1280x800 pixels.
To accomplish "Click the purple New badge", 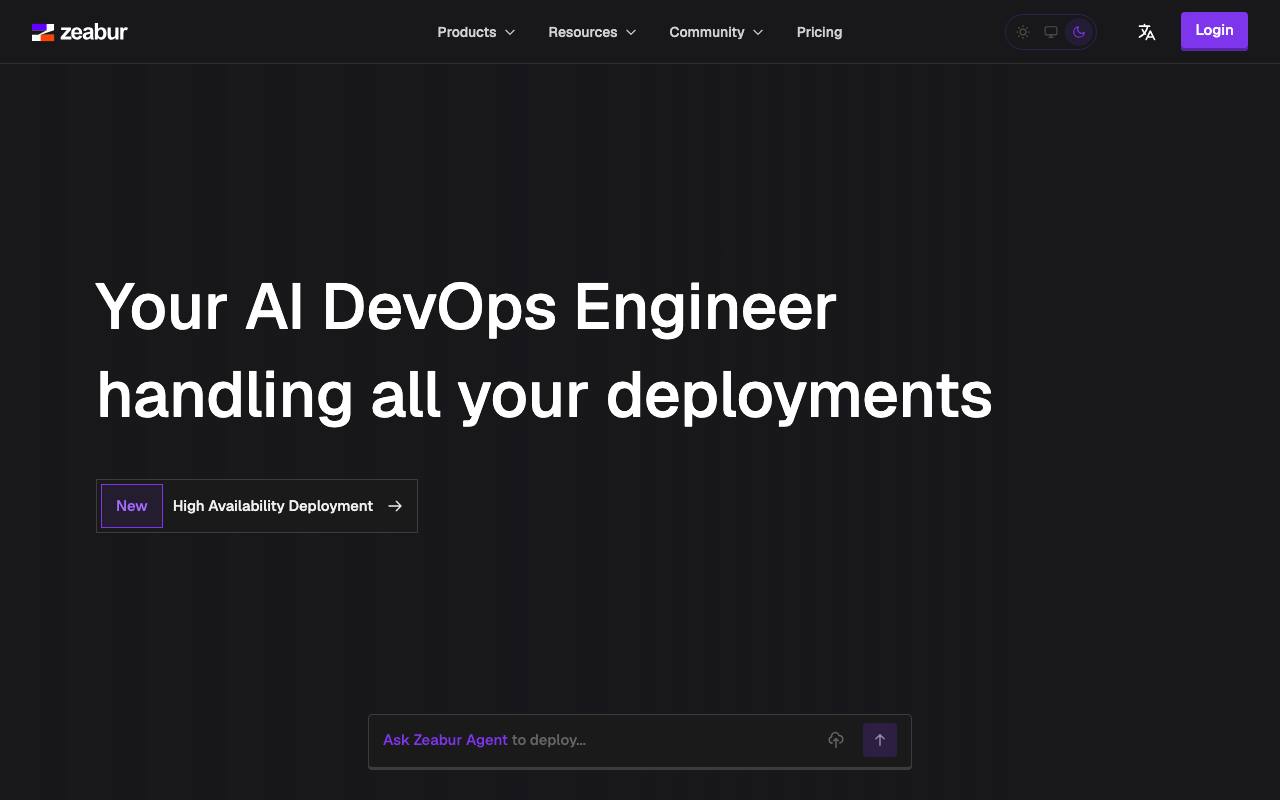I will pyautogui.click(x=132, y=506).
